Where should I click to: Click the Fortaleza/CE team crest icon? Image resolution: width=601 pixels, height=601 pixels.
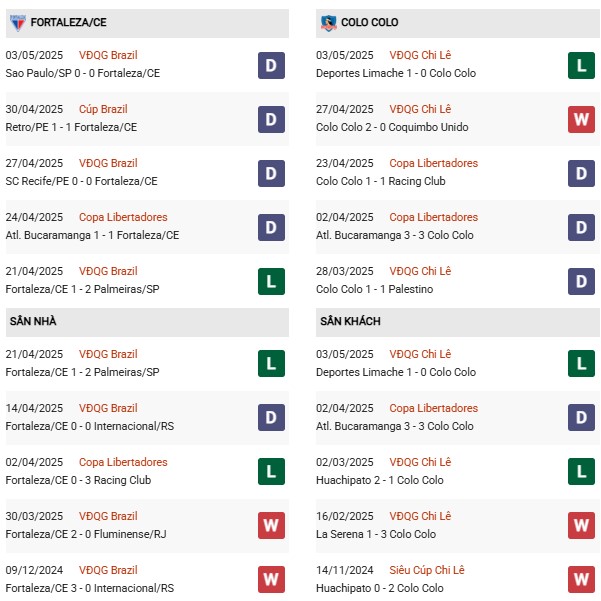click(x=17, y=22)
